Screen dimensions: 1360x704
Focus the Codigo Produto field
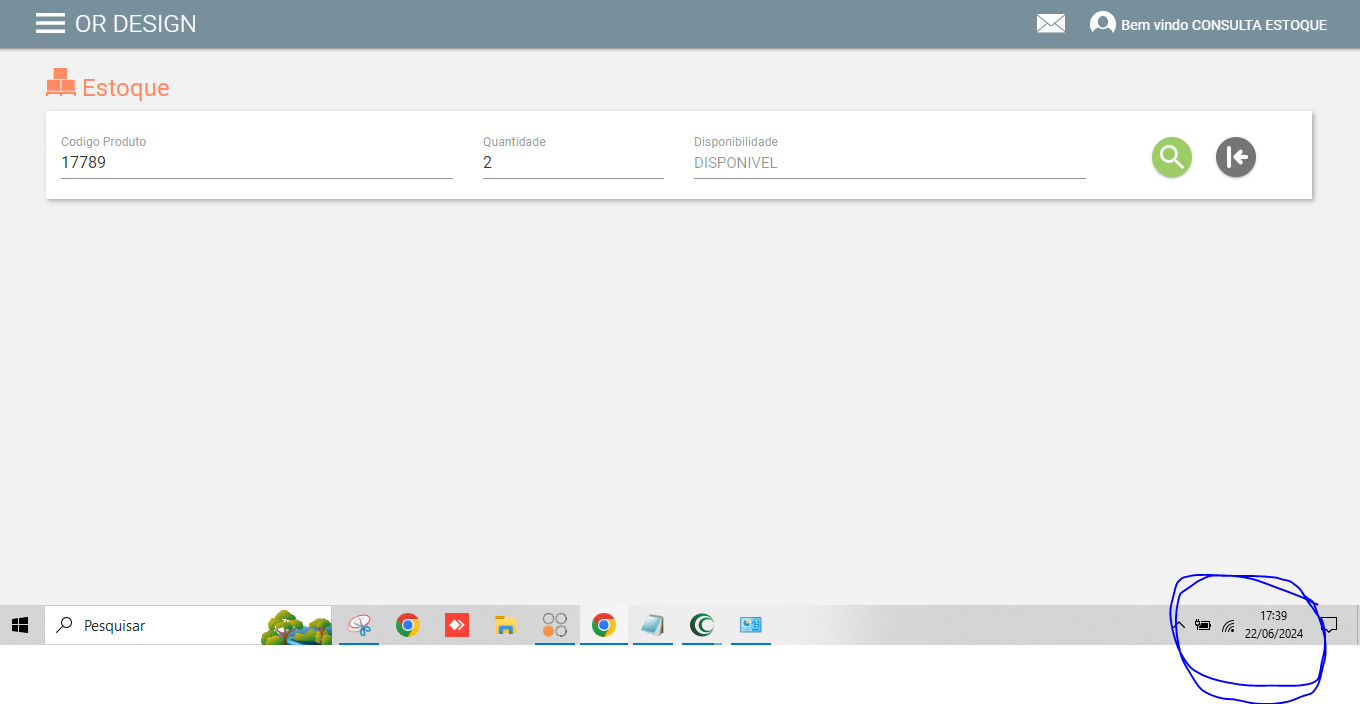pyautogui.click(x=256, y=162)
